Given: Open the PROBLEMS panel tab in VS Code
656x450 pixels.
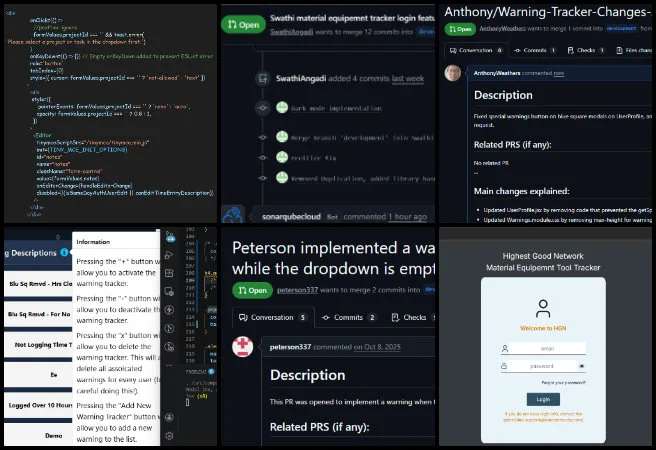Looking at the screenshot, I should [x=196, y=371].
